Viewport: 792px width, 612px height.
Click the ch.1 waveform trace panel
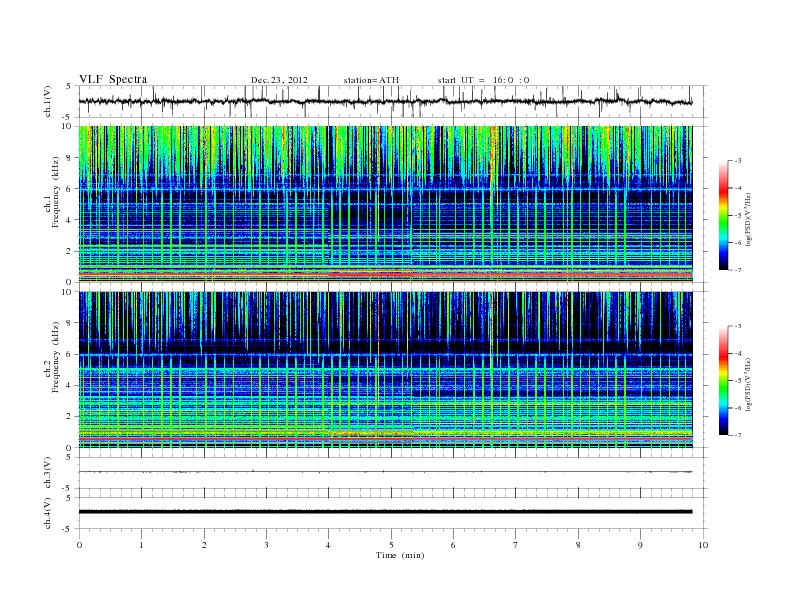pos(393,101)
